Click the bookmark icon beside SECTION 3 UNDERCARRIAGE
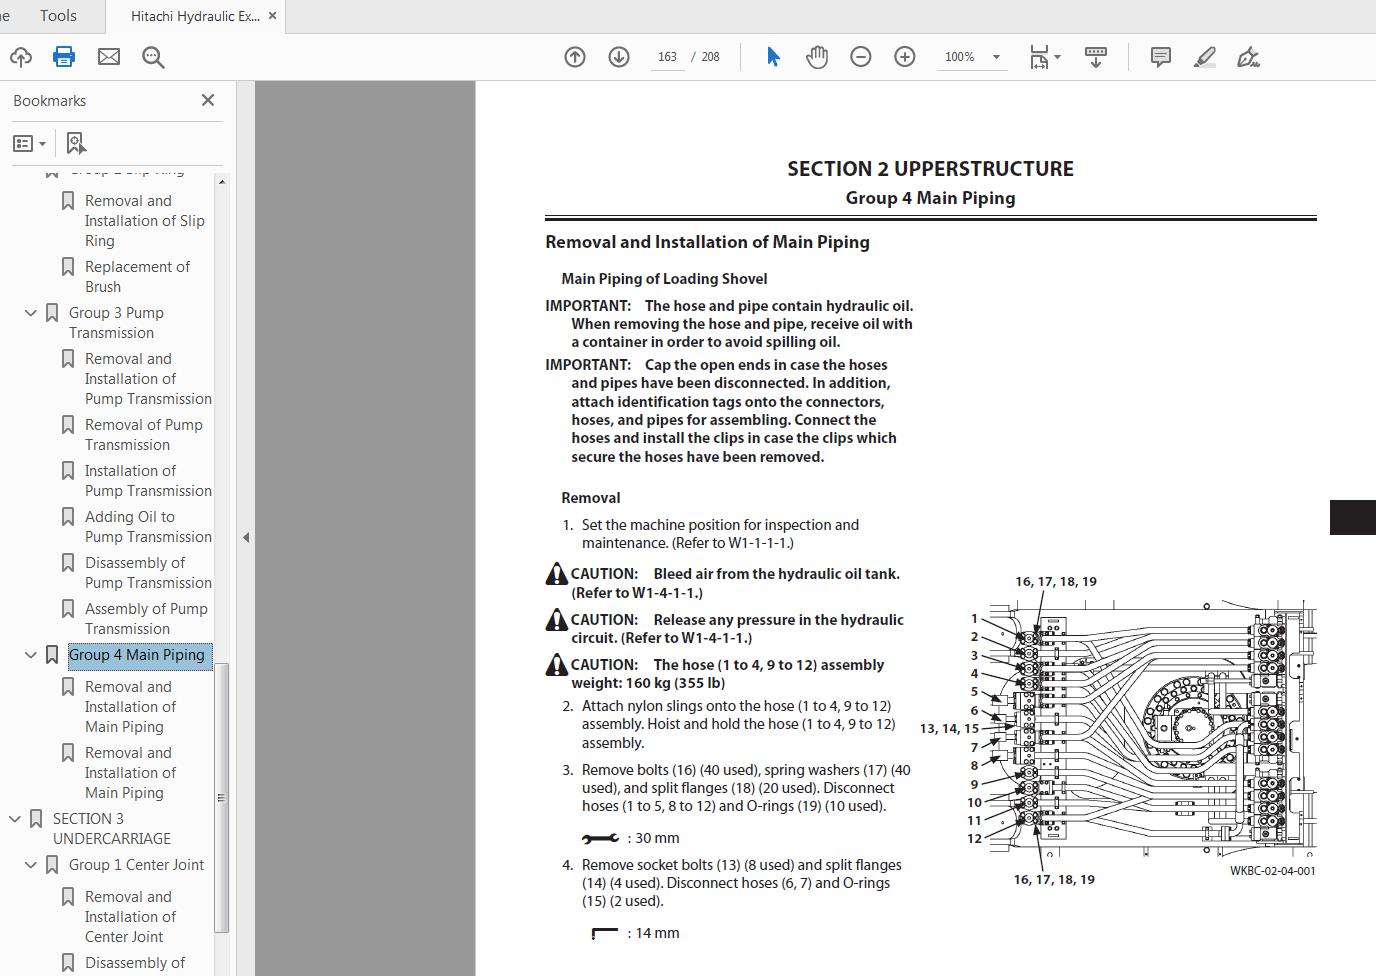 [36, 819]
